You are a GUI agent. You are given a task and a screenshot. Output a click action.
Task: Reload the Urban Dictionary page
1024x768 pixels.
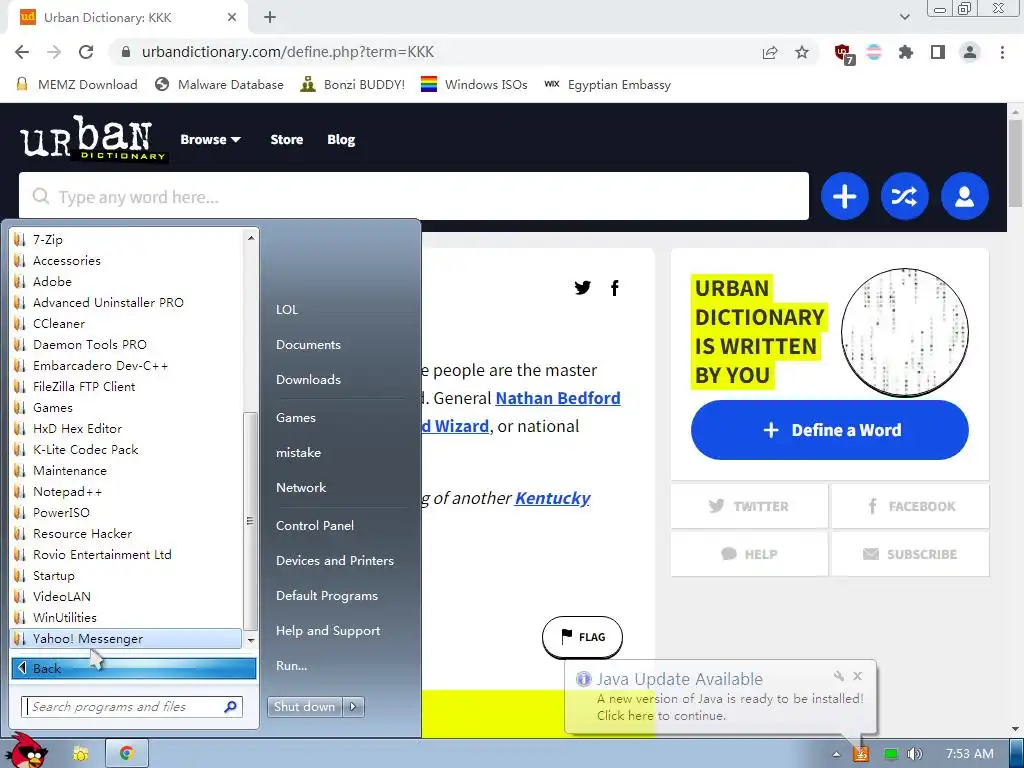[86, 52]
